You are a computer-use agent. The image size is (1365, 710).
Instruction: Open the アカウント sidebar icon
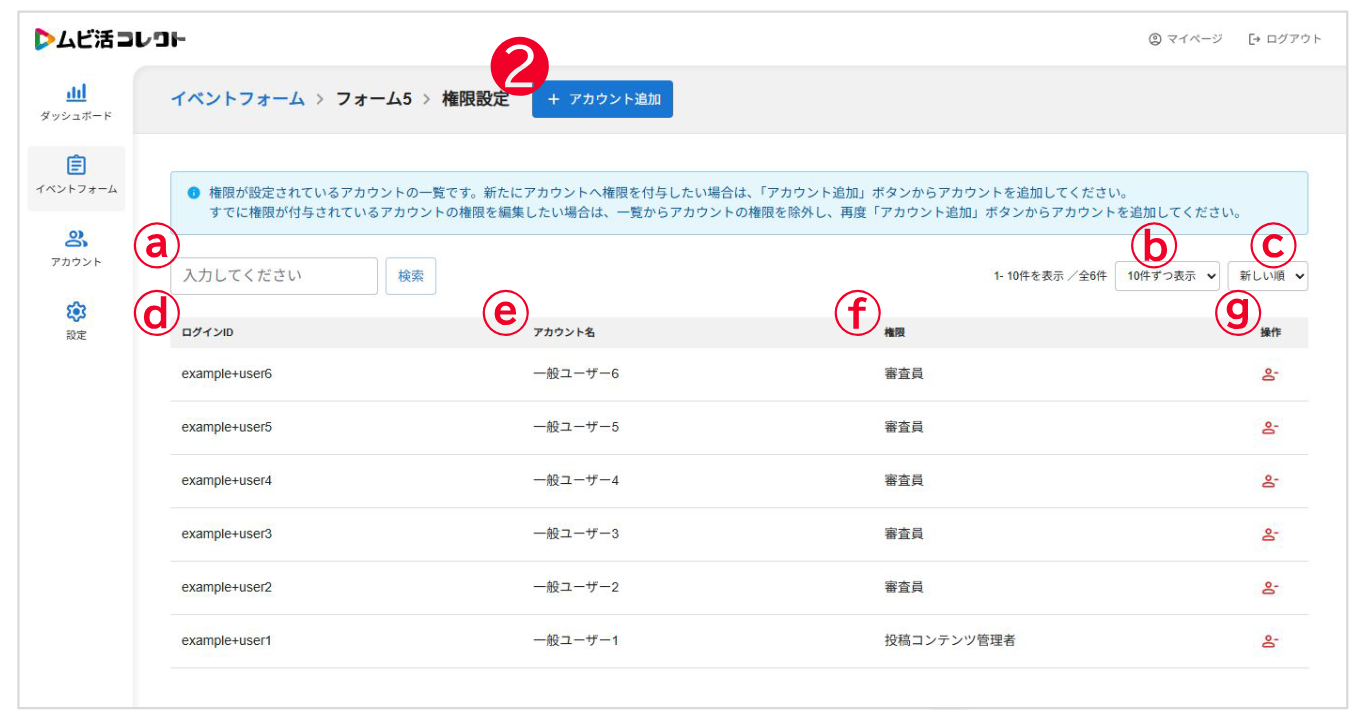76,239
